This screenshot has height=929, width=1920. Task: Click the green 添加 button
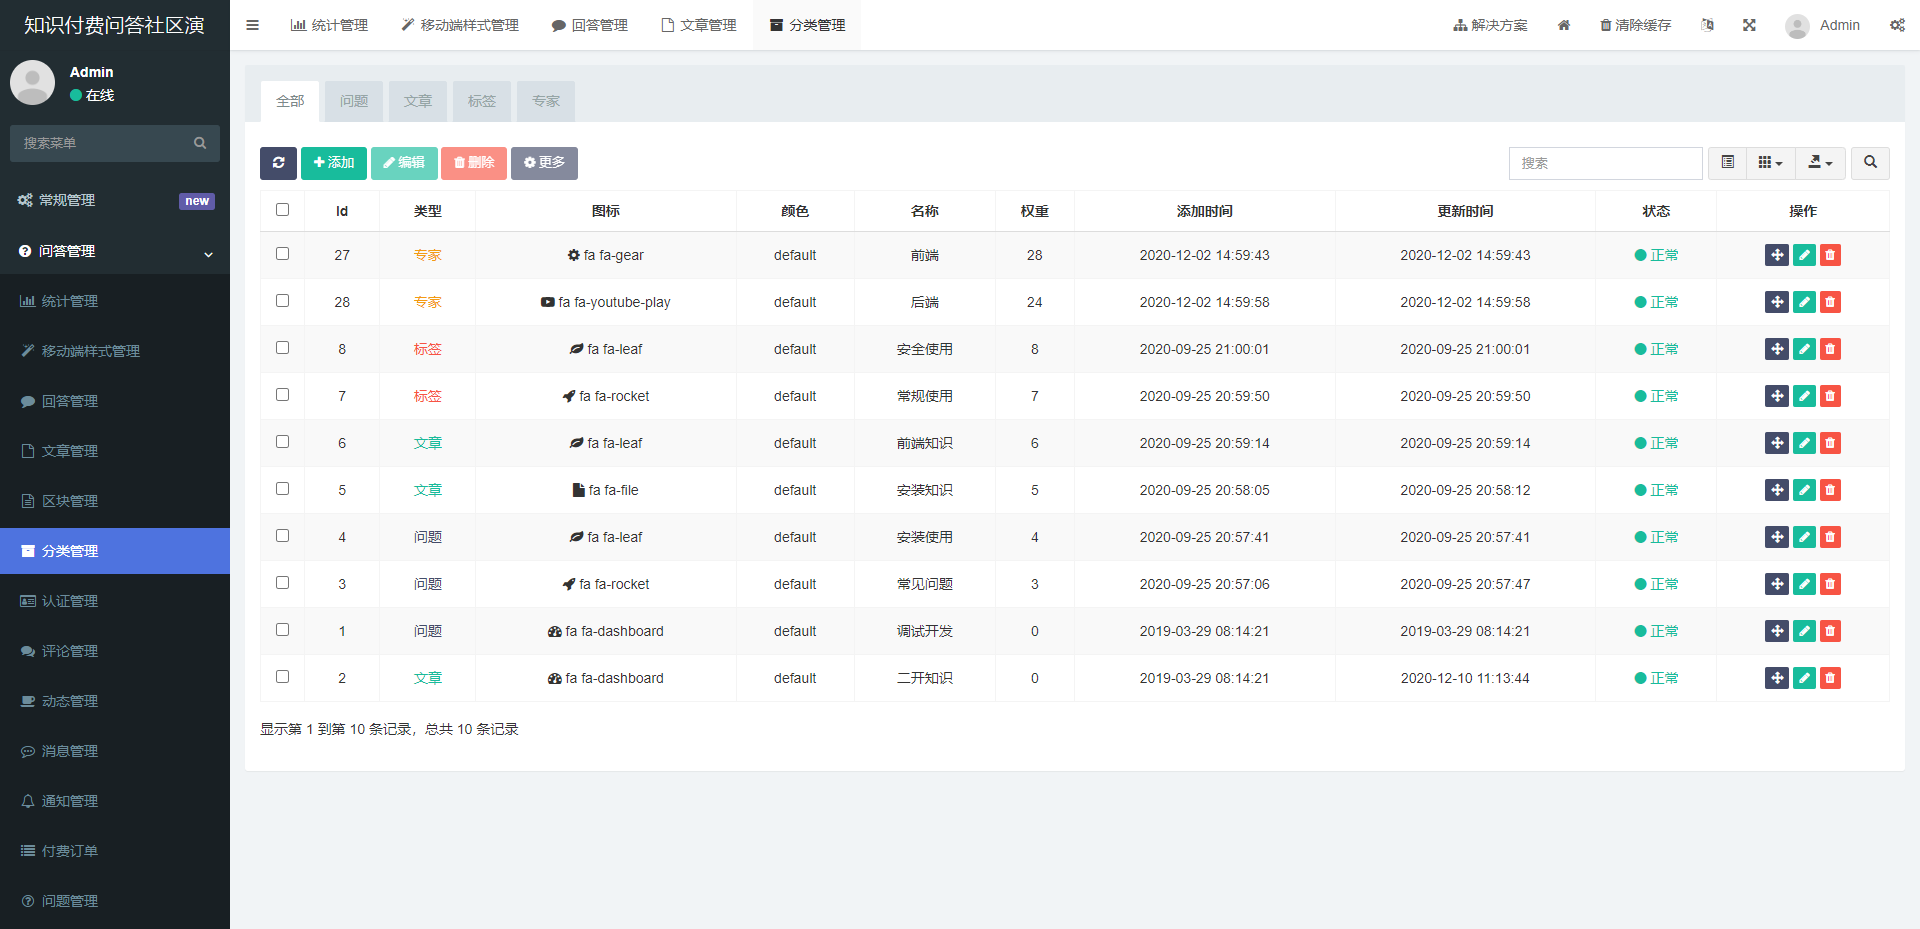click(334, 163)
